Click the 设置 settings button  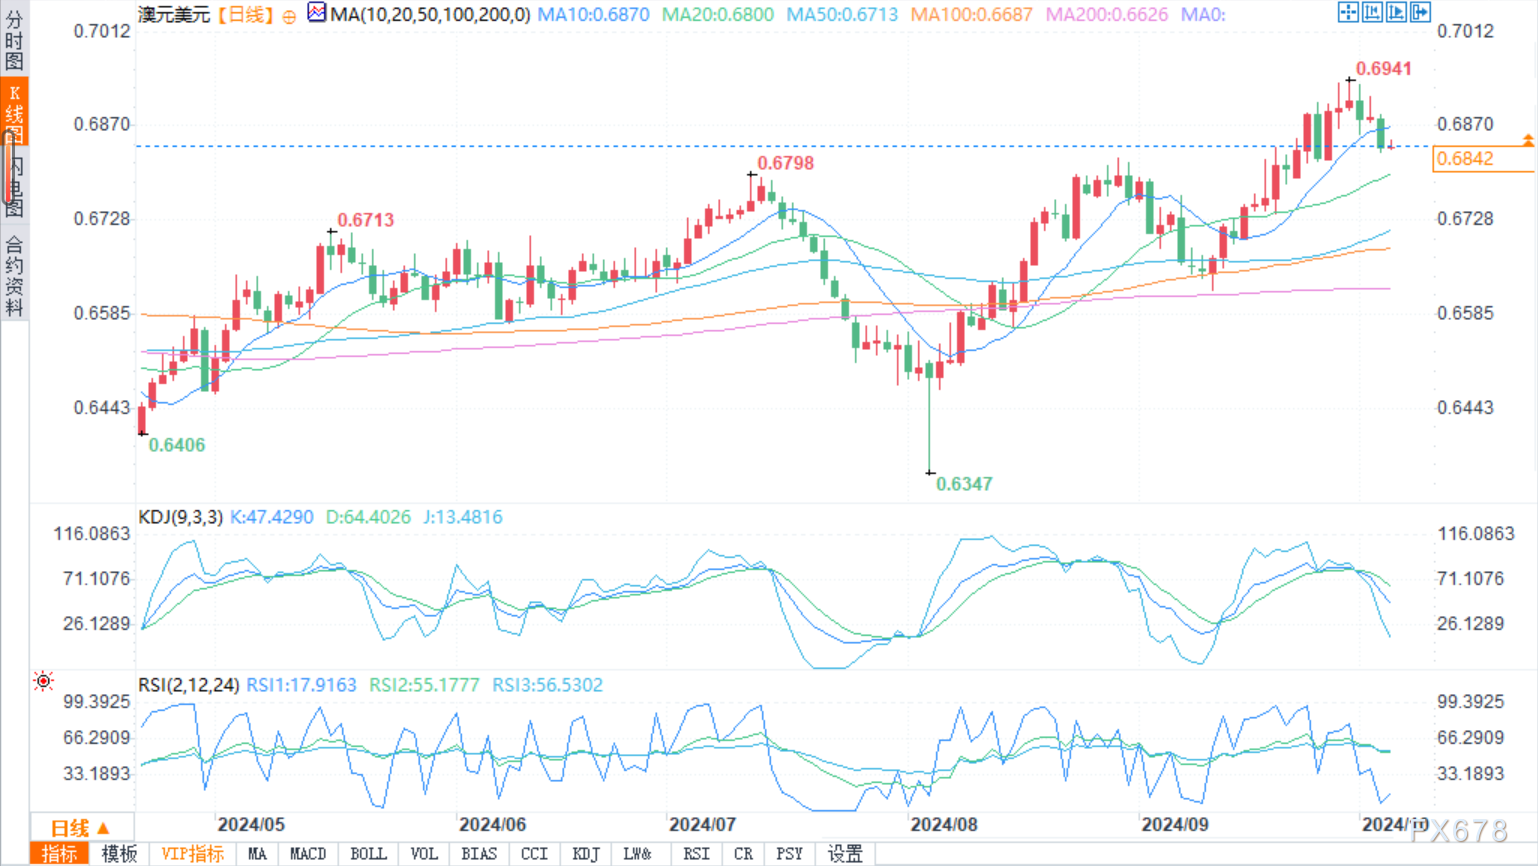point(846,854)
